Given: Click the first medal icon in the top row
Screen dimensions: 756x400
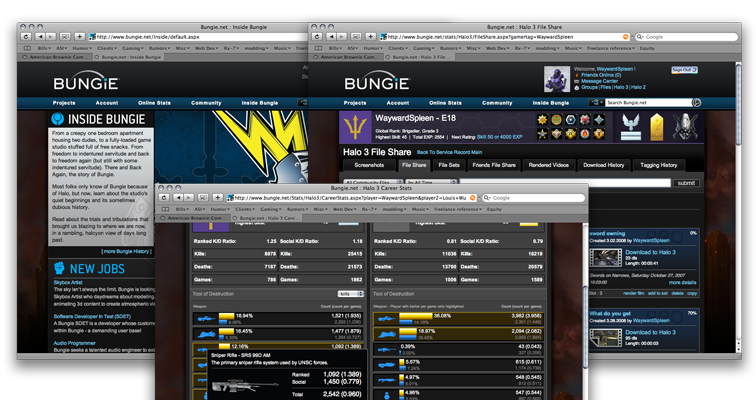Looking at the screenshot, I should coord(543,120).
